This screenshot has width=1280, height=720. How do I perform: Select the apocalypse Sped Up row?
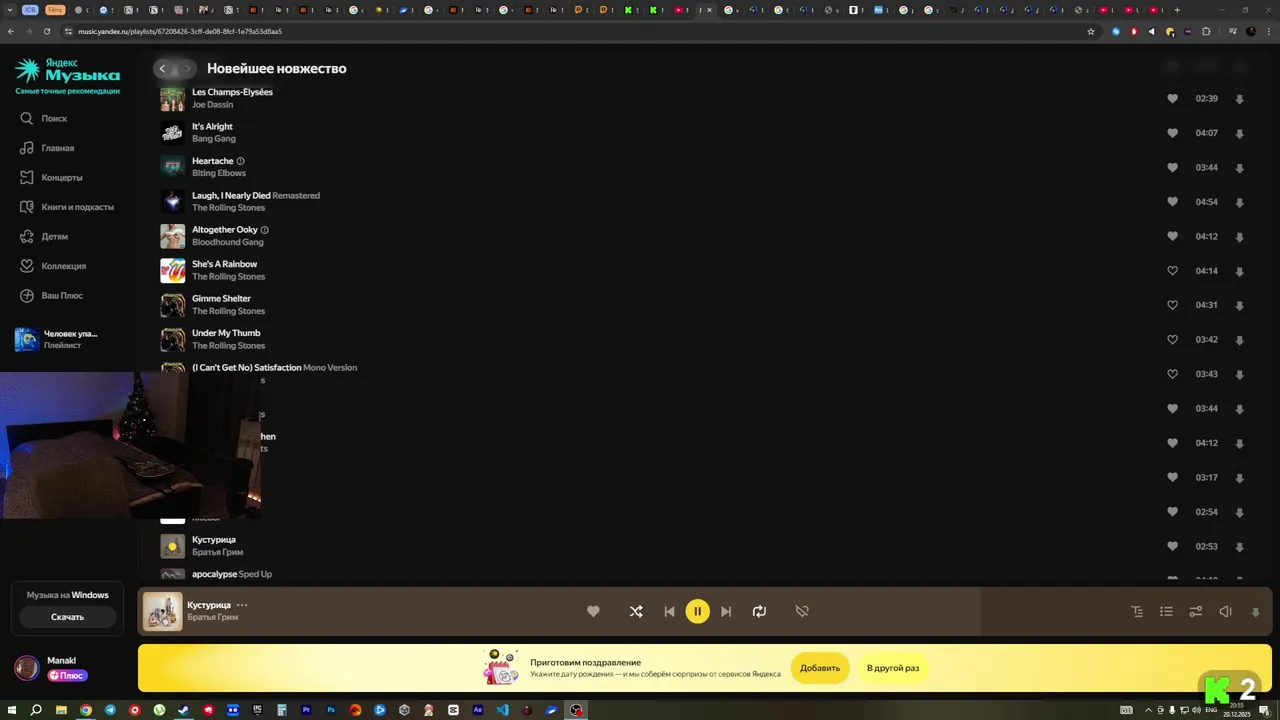pyautogui.click(x=703, y=574)
